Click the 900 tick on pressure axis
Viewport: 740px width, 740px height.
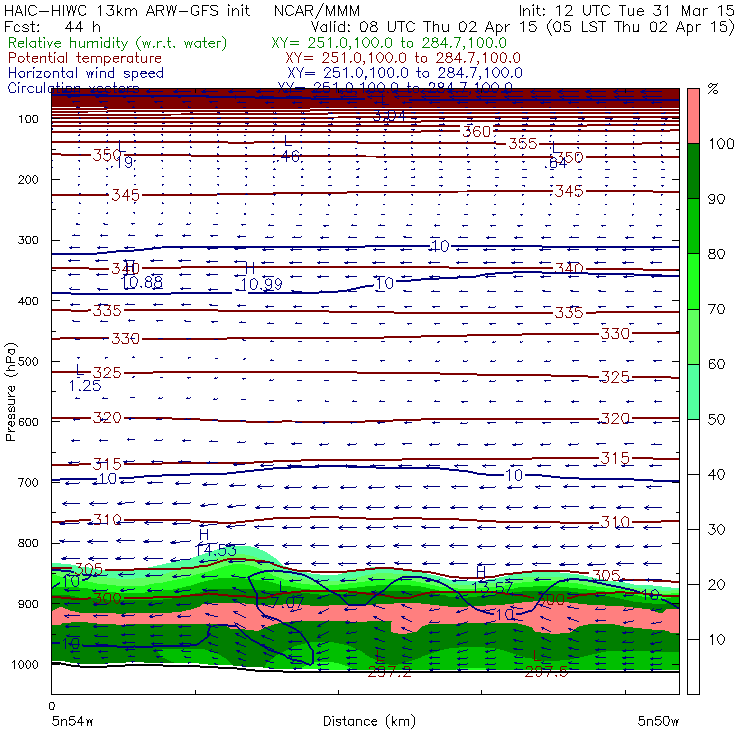[28, 604]
